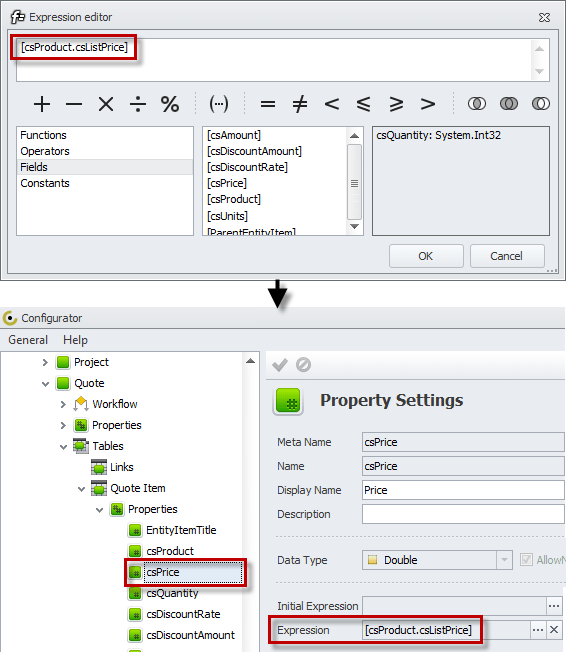566x652 pixels.
Task: Insert the less-than-or-equal operator
Action: [x=363, y=104]
